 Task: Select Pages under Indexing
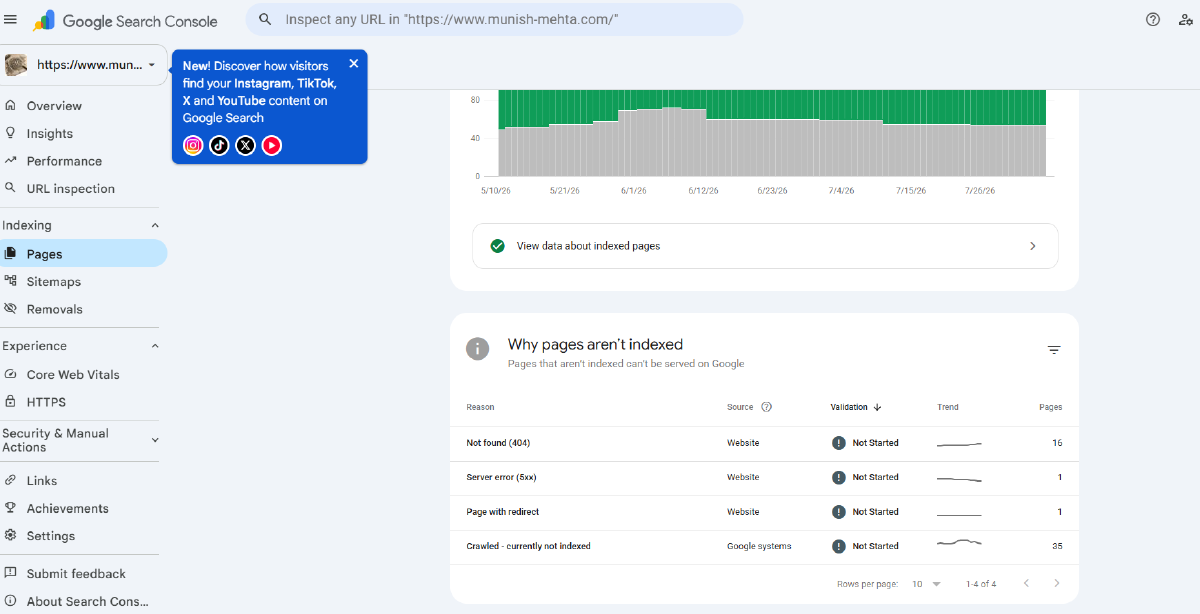tap(83, 254)
